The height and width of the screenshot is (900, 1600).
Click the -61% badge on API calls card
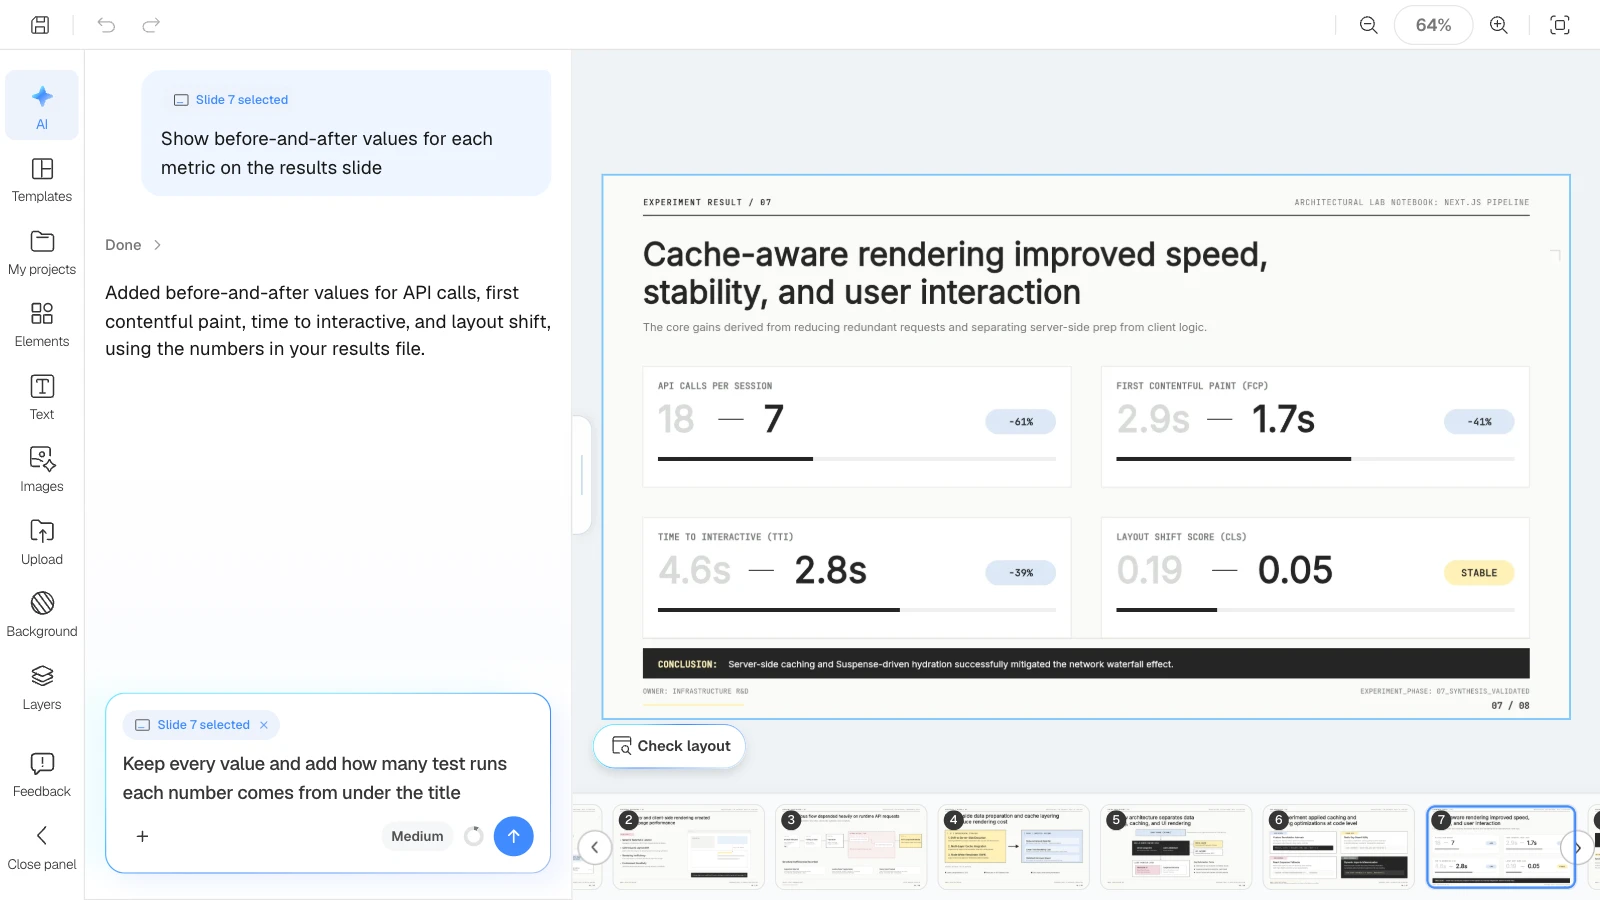(x=1020, y=422)
